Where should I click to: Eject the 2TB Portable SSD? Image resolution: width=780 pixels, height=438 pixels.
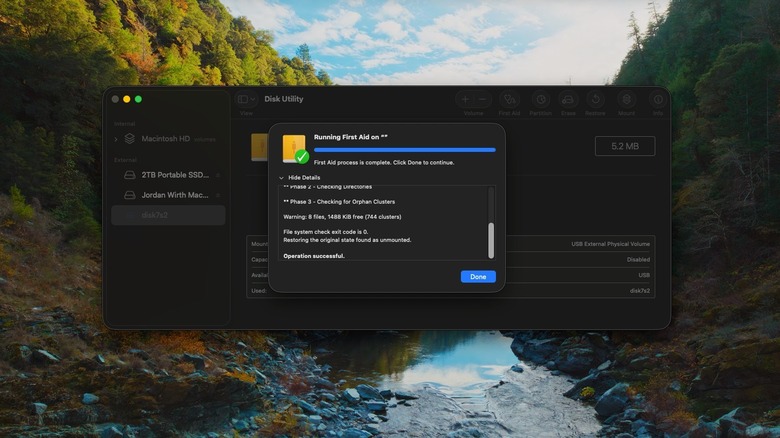coord(218,175)
